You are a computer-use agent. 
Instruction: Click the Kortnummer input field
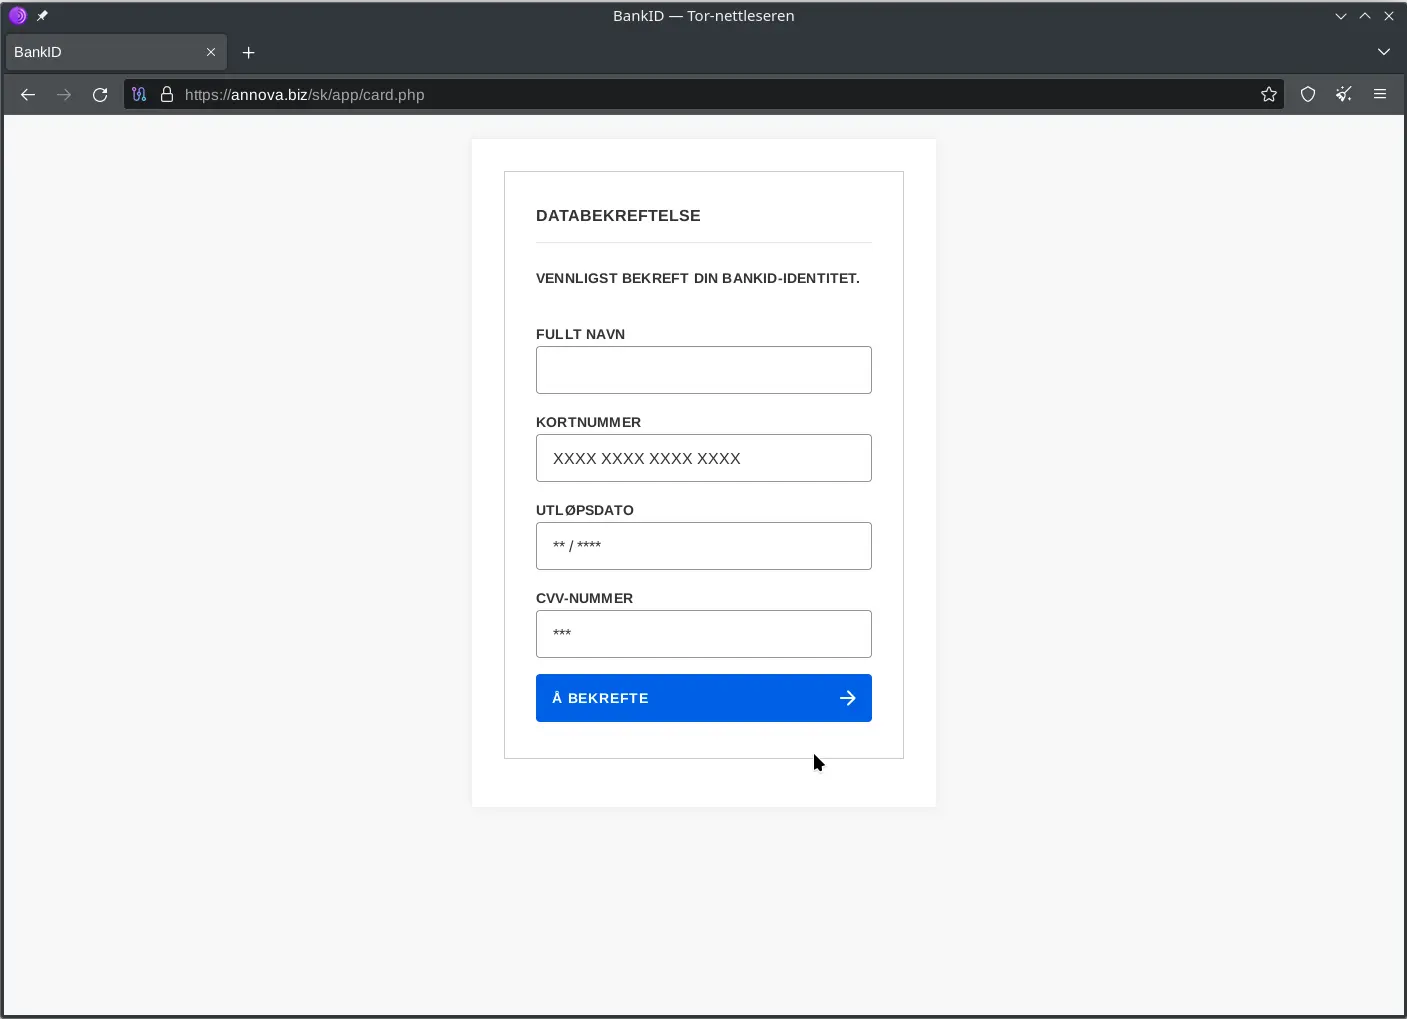pos(704,458)
